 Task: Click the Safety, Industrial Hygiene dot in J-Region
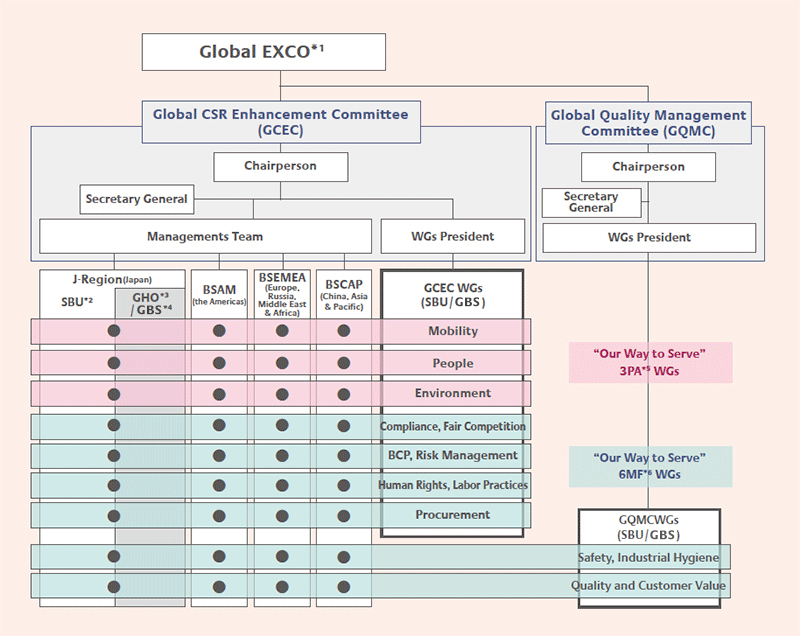click(114, 556)
